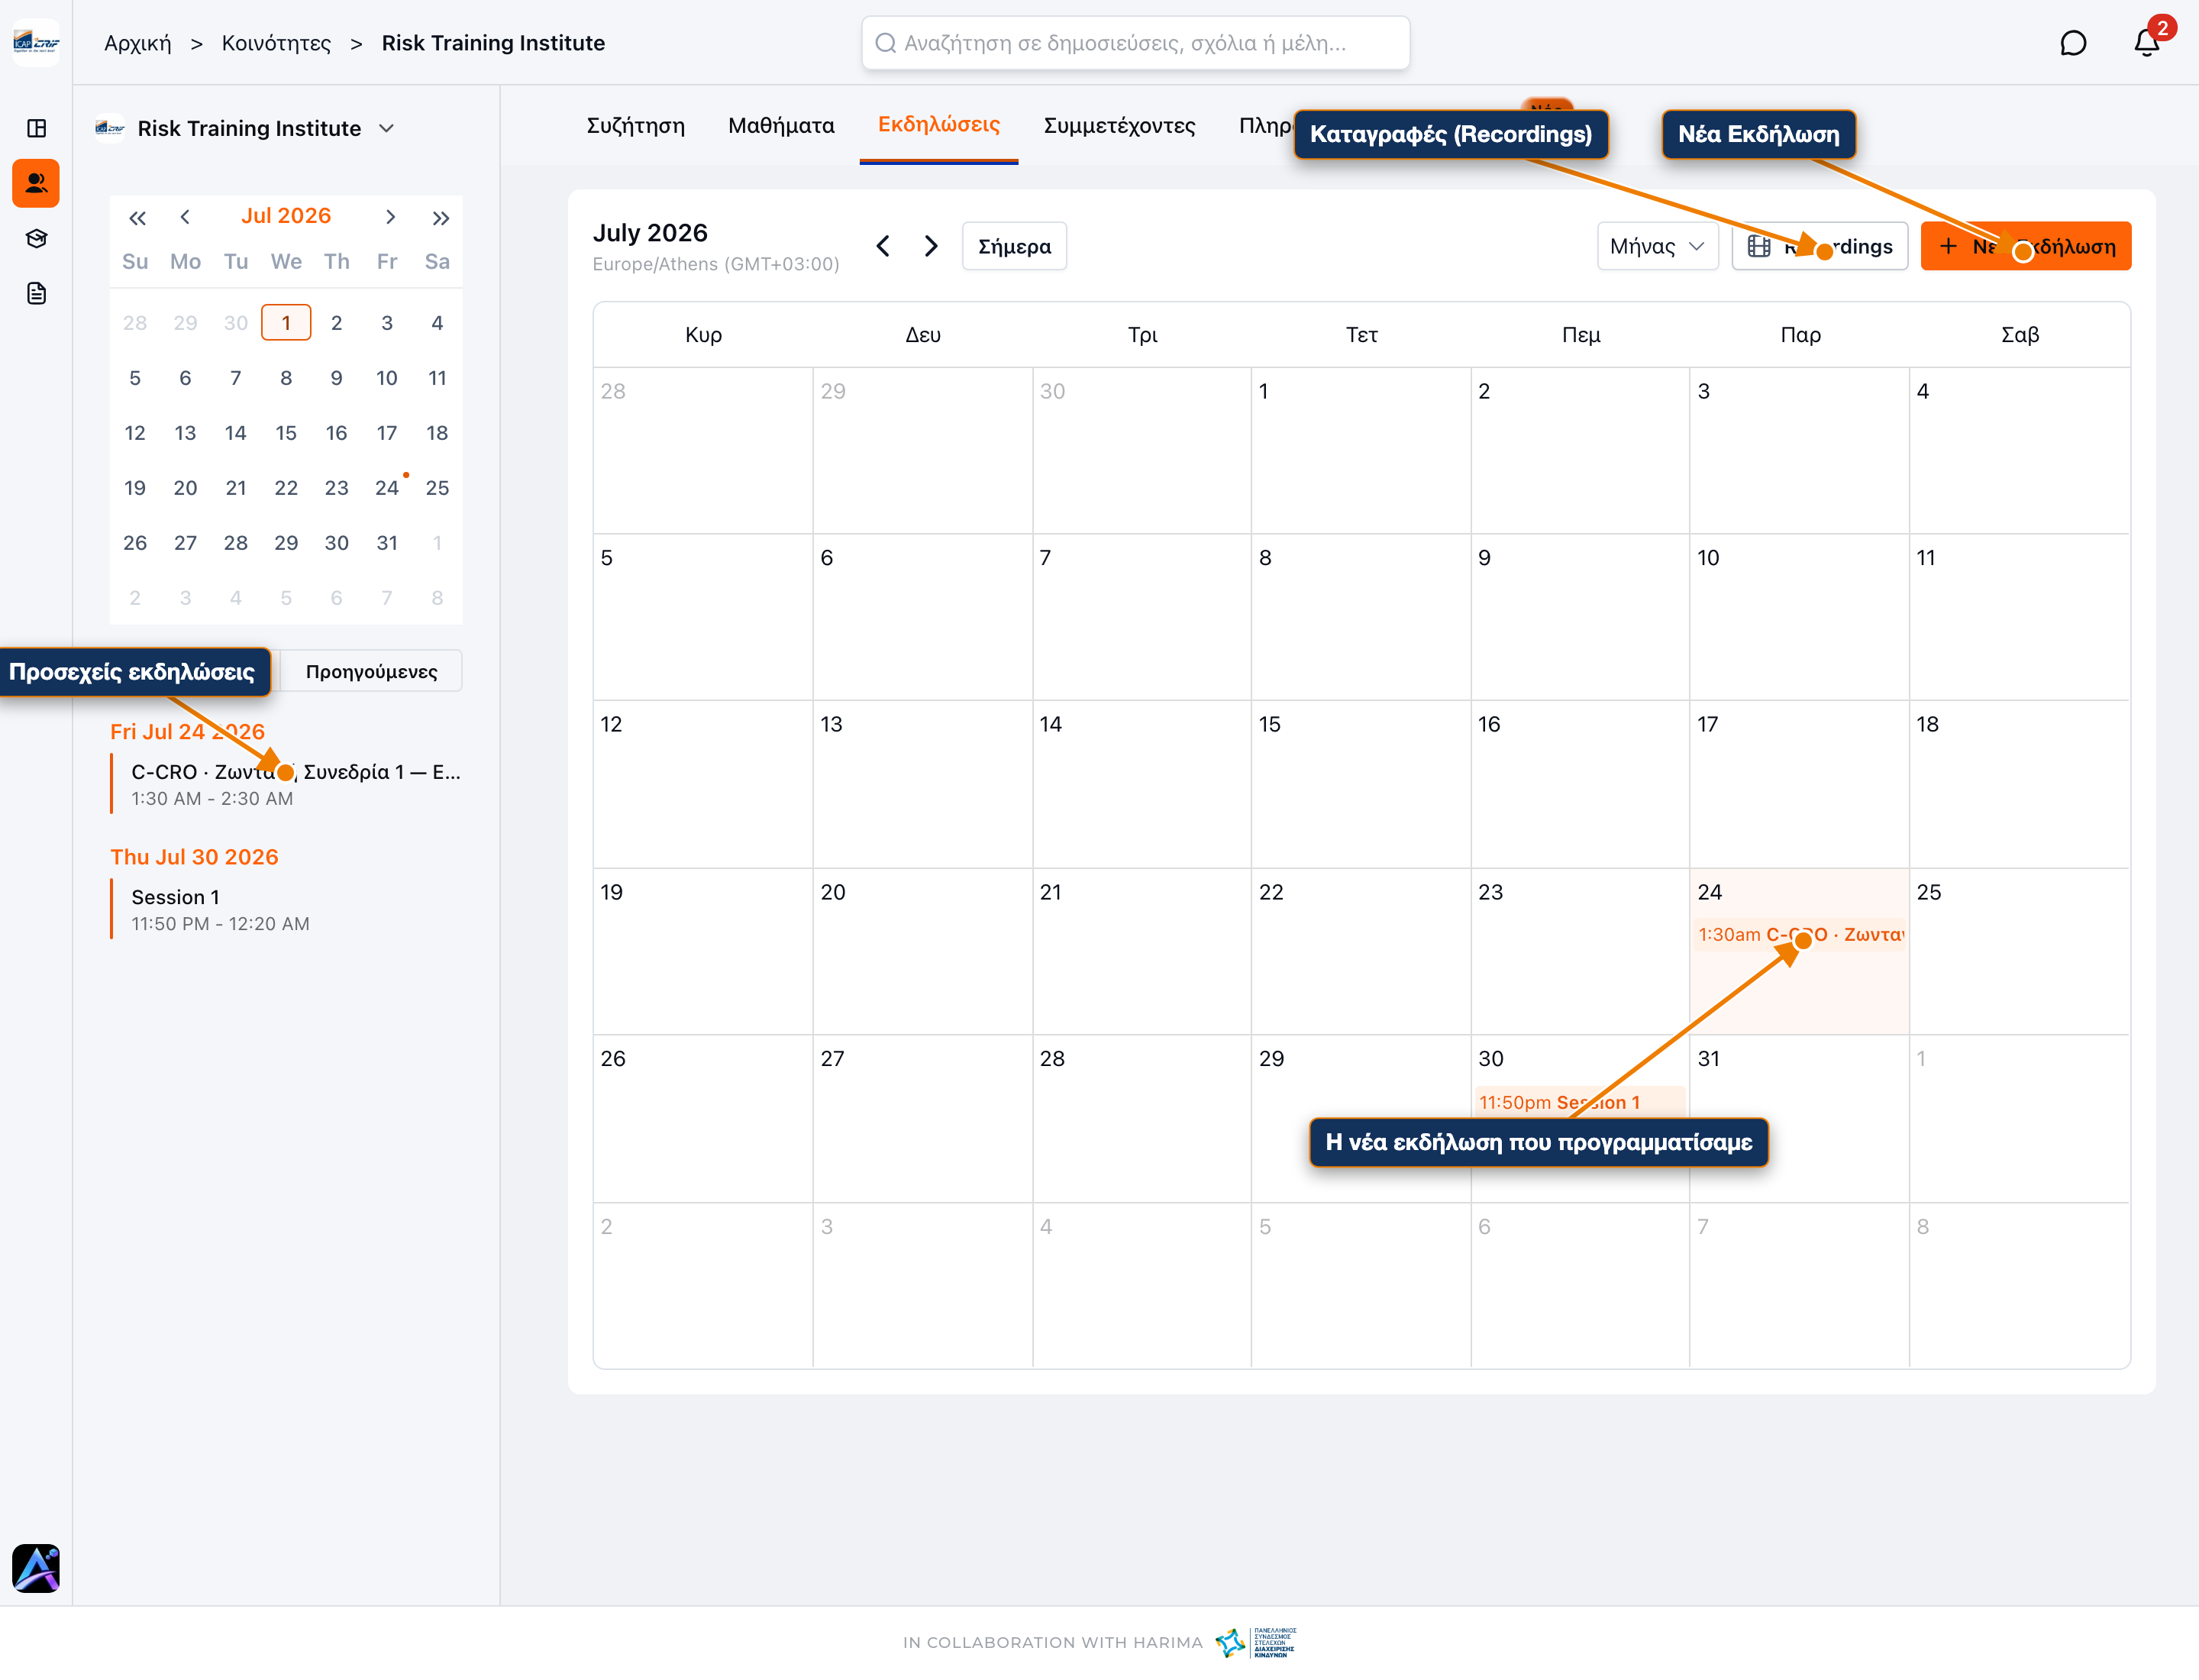The image size is (2199, 1680).
Task: Show Προηγούμενες events list
Action: tap(371, 671)
